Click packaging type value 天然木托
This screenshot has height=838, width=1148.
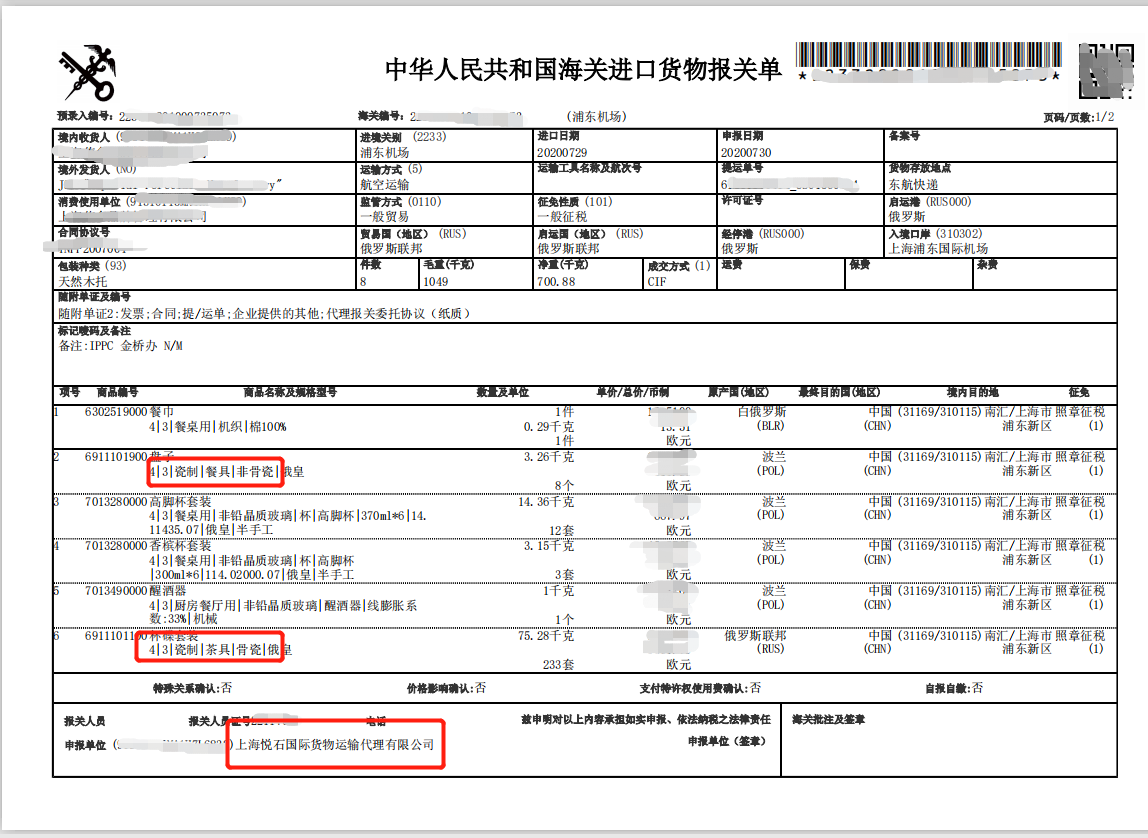83,282
